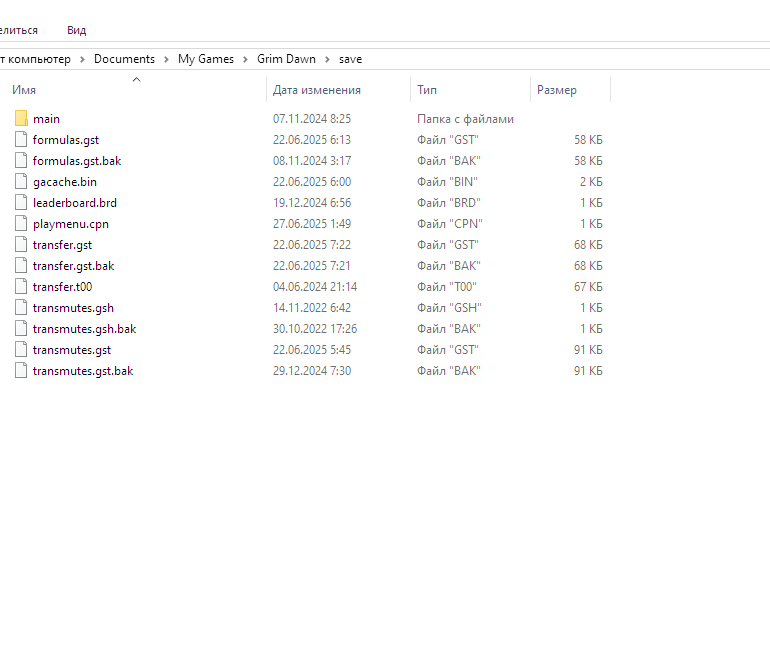Click type Файл "BIN"
This screenshot has height=670, width=770.
click(447, 182)
